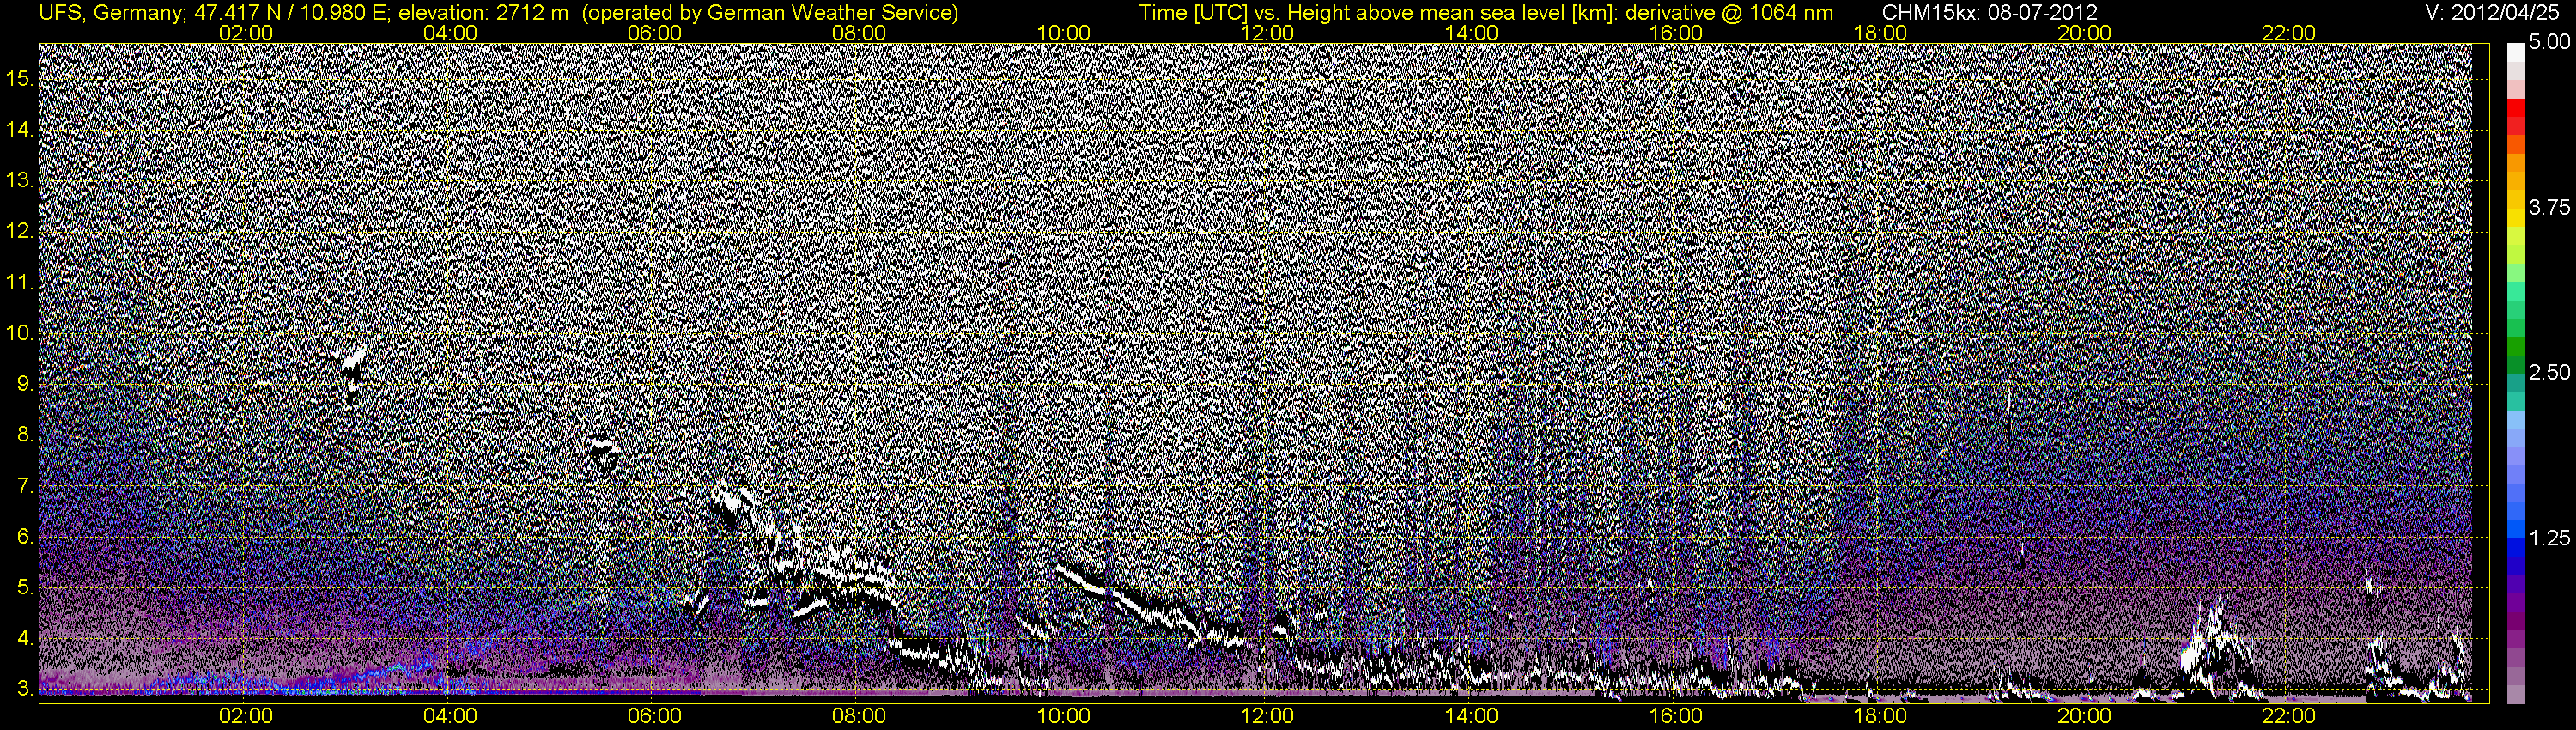Click the height label '10.' on y-axis
This screenshot has height=730, width=2576.
20,333
